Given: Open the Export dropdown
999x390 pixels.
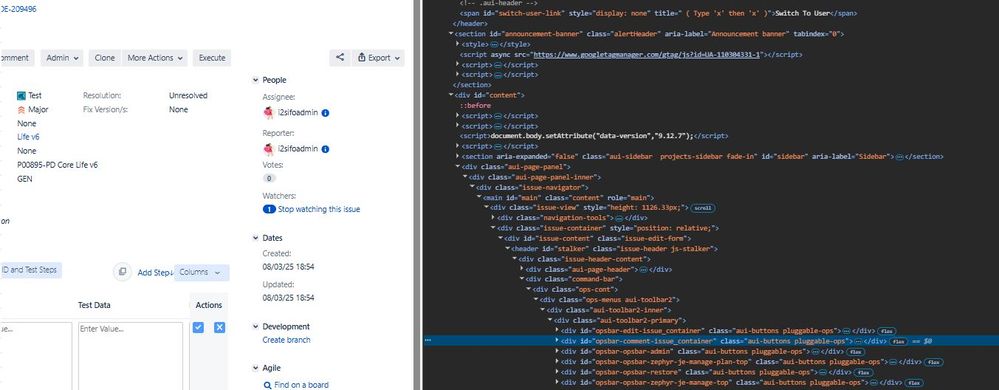Looking at the screenshot, I should [x=378, y=58].
